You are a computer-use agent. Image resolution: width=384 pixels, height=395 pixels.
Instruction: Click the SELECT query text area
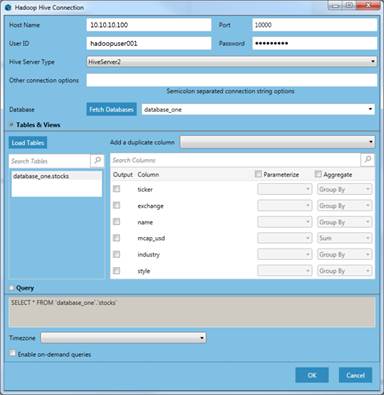(x=192, y=312)
